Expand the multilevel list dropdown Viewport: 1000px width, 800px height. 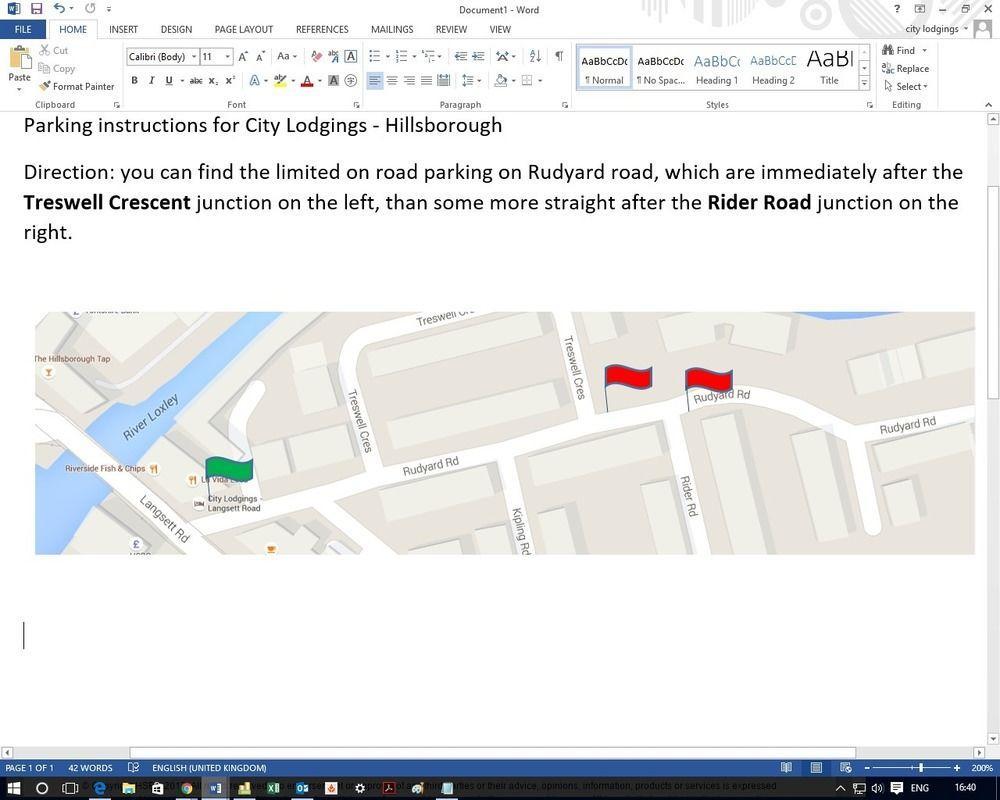[439, 57]
